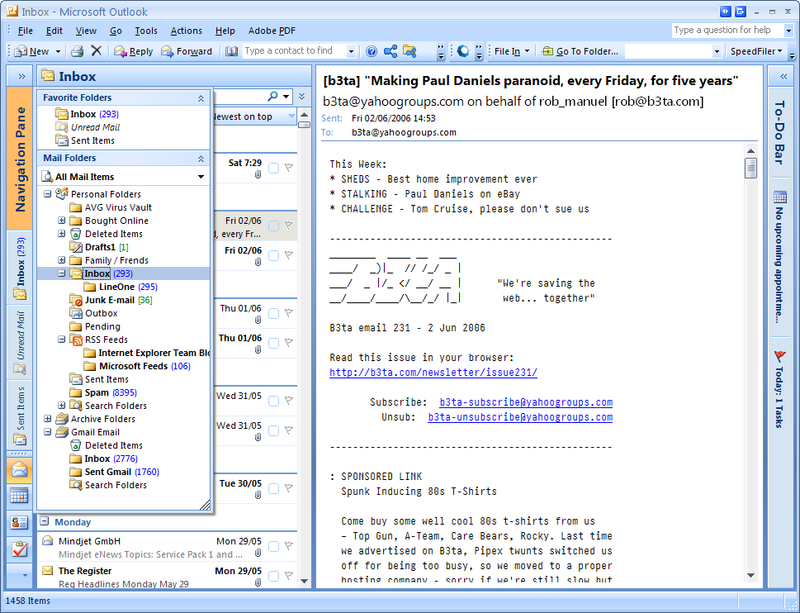Click the Sent Items icon on vertical bar
800x613 pixels.
pos(20,438)
